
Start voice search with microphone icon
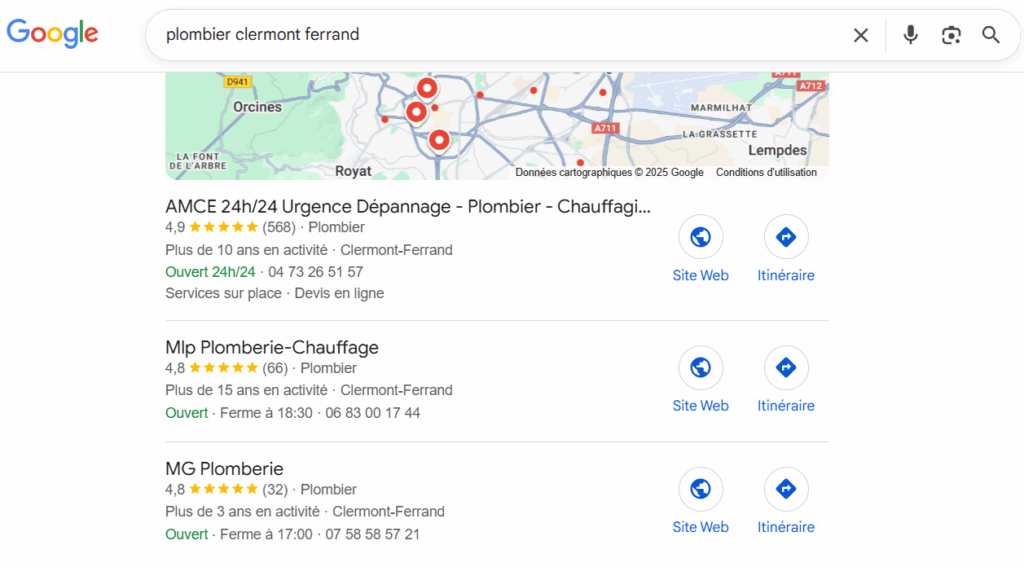(910, 35)
